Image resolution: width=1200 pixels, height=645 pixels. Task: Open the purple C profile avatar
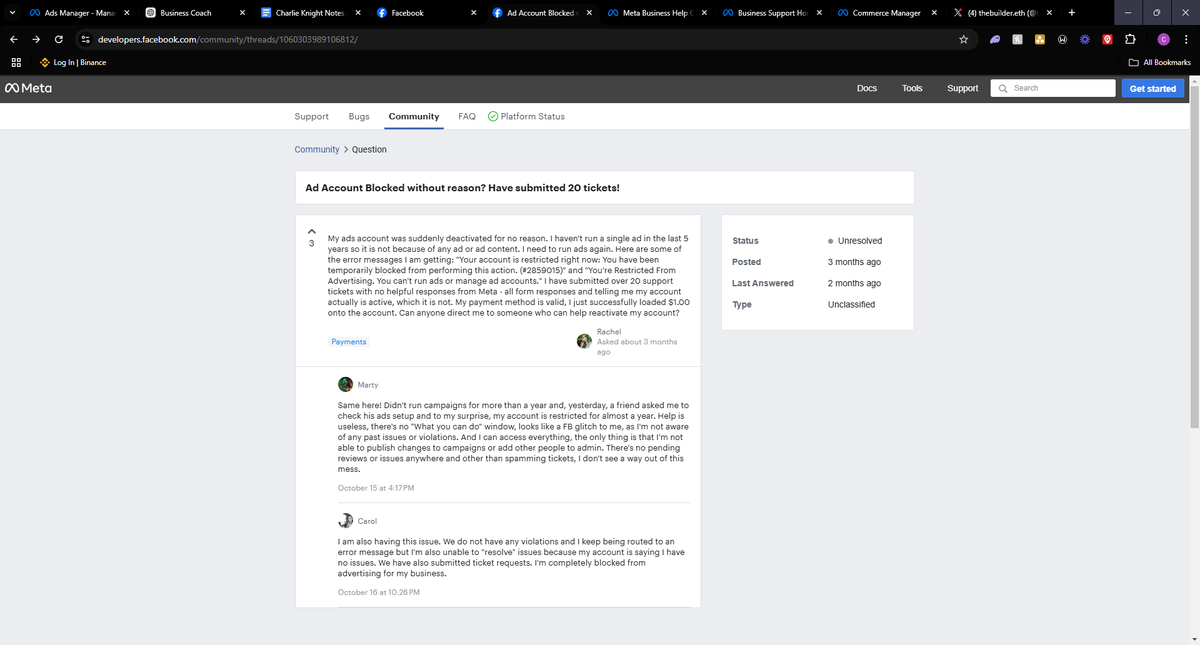pyautogui.click(x=1163, y=39)
